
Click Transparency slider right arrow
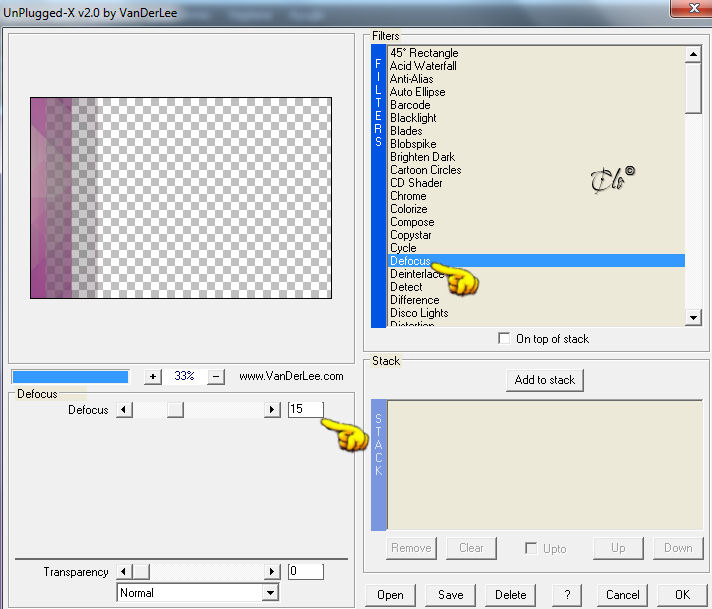point(272,571)
